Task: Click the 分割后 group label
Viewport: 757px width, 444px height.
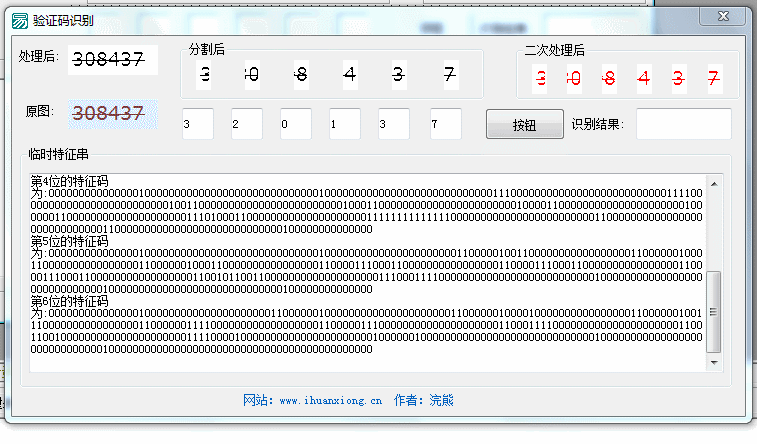Action: pyautogui.click(x=207, y=49)
